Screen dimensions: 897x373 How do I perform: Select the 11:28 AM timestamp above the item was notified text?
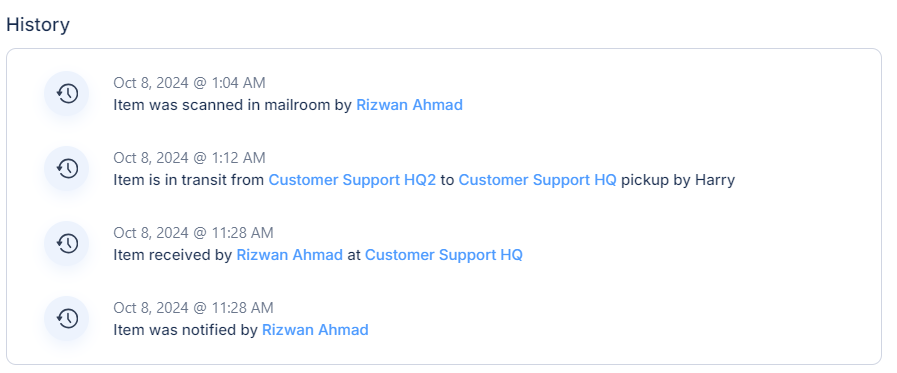tap(193, 308)
